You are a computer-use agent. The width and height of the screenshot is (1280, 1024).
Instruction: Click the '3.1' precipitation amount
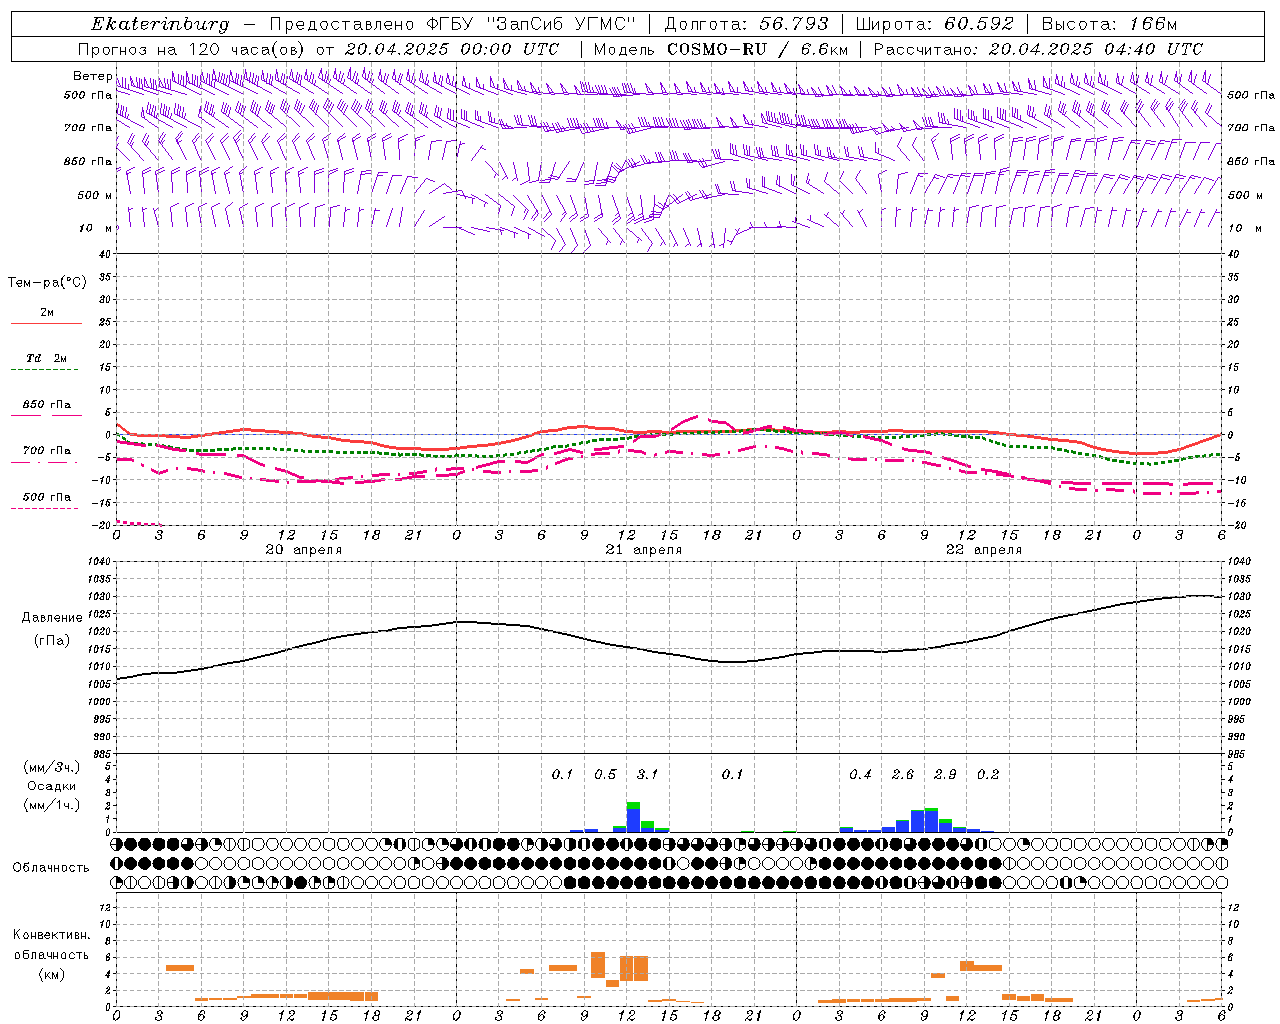pyautogui.click(x=647, y=774)
